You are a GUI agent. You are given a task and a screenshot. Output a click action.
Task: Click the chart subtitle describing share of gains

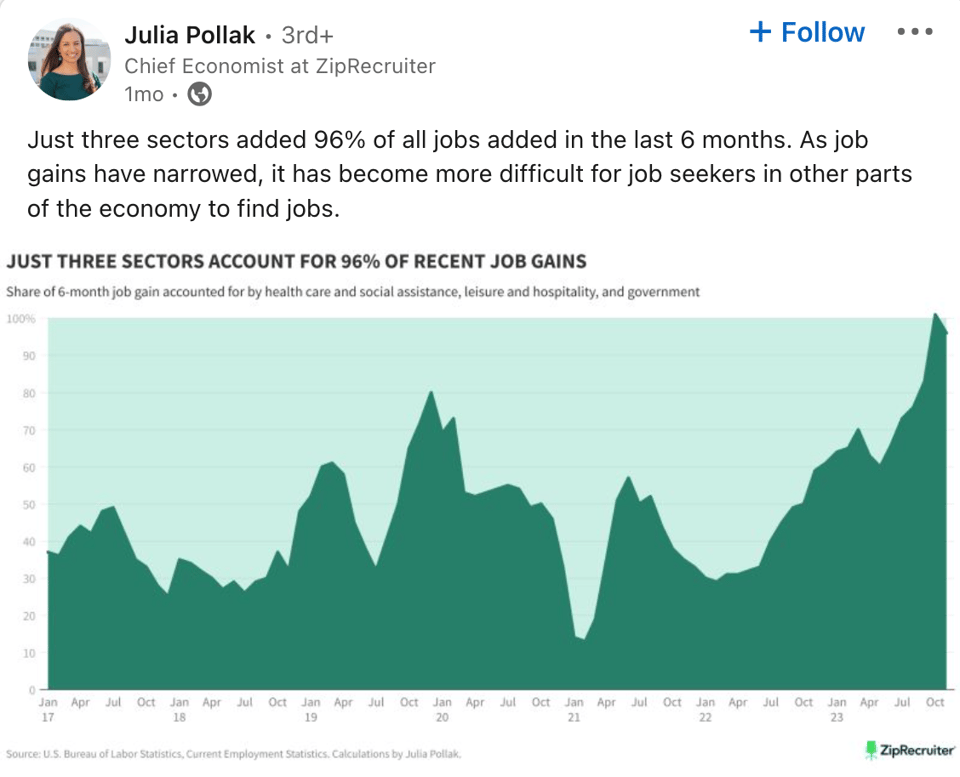tap(352, 293)
